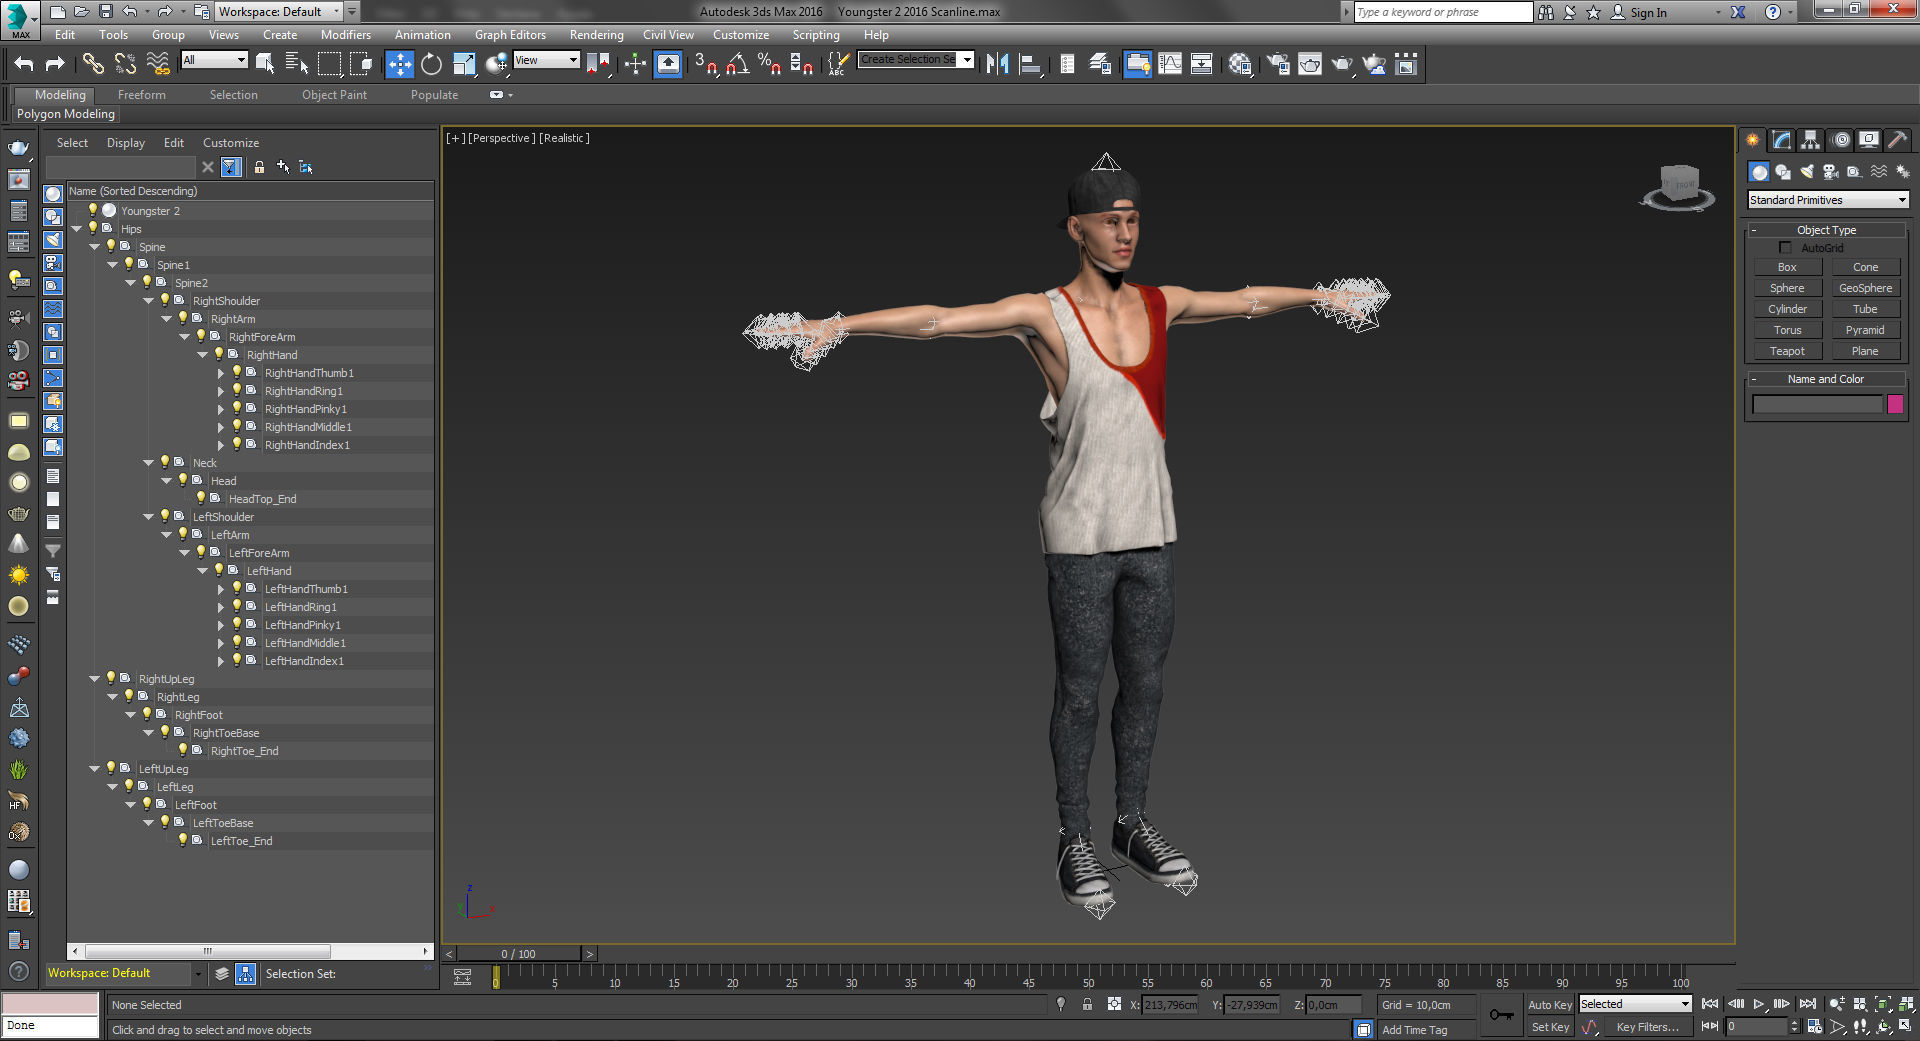Open the Graph Editors menu

[x=510, y=35]
